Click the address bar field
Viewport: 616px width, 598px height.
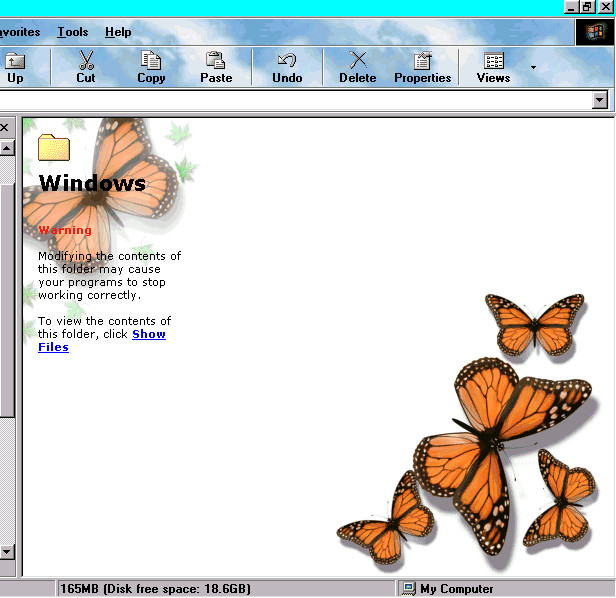[x=295, y=100]
